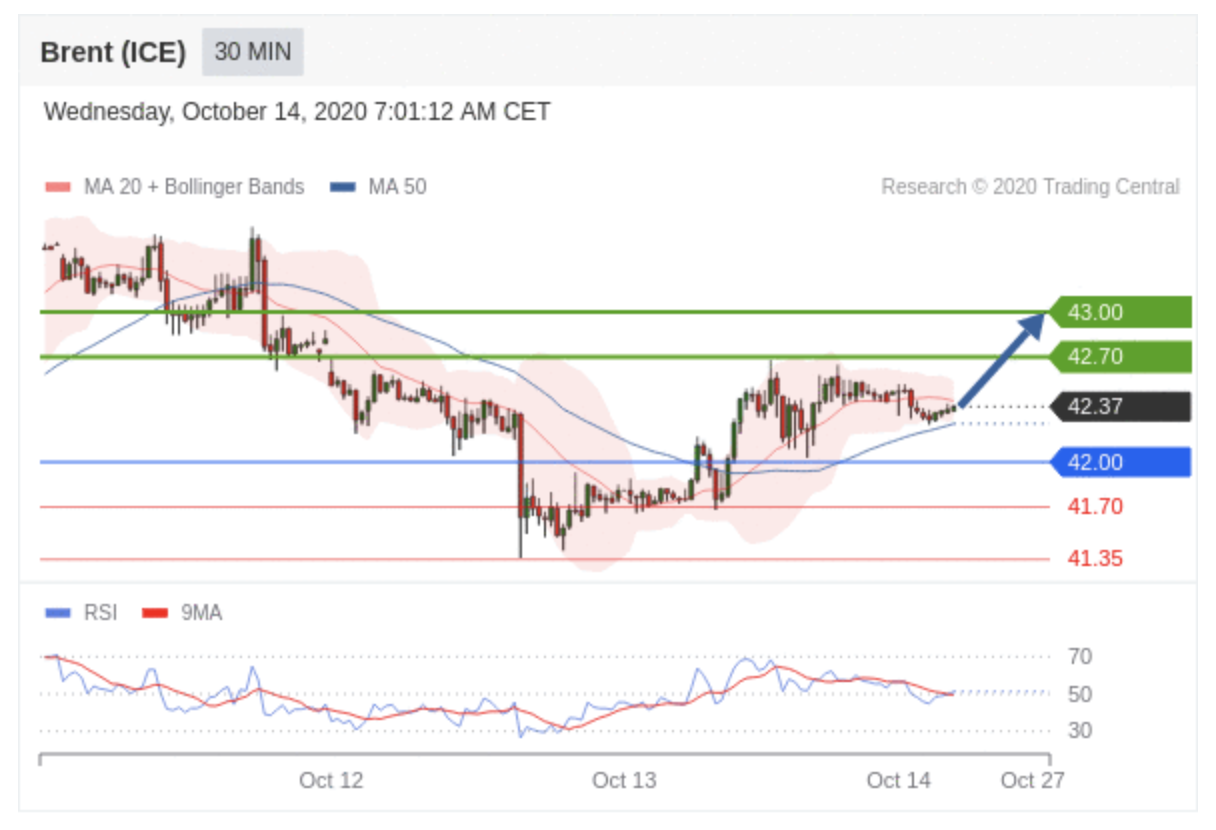Click the RSI 50 level label
Screen dimensions: 1216x830
[1080, 694]
